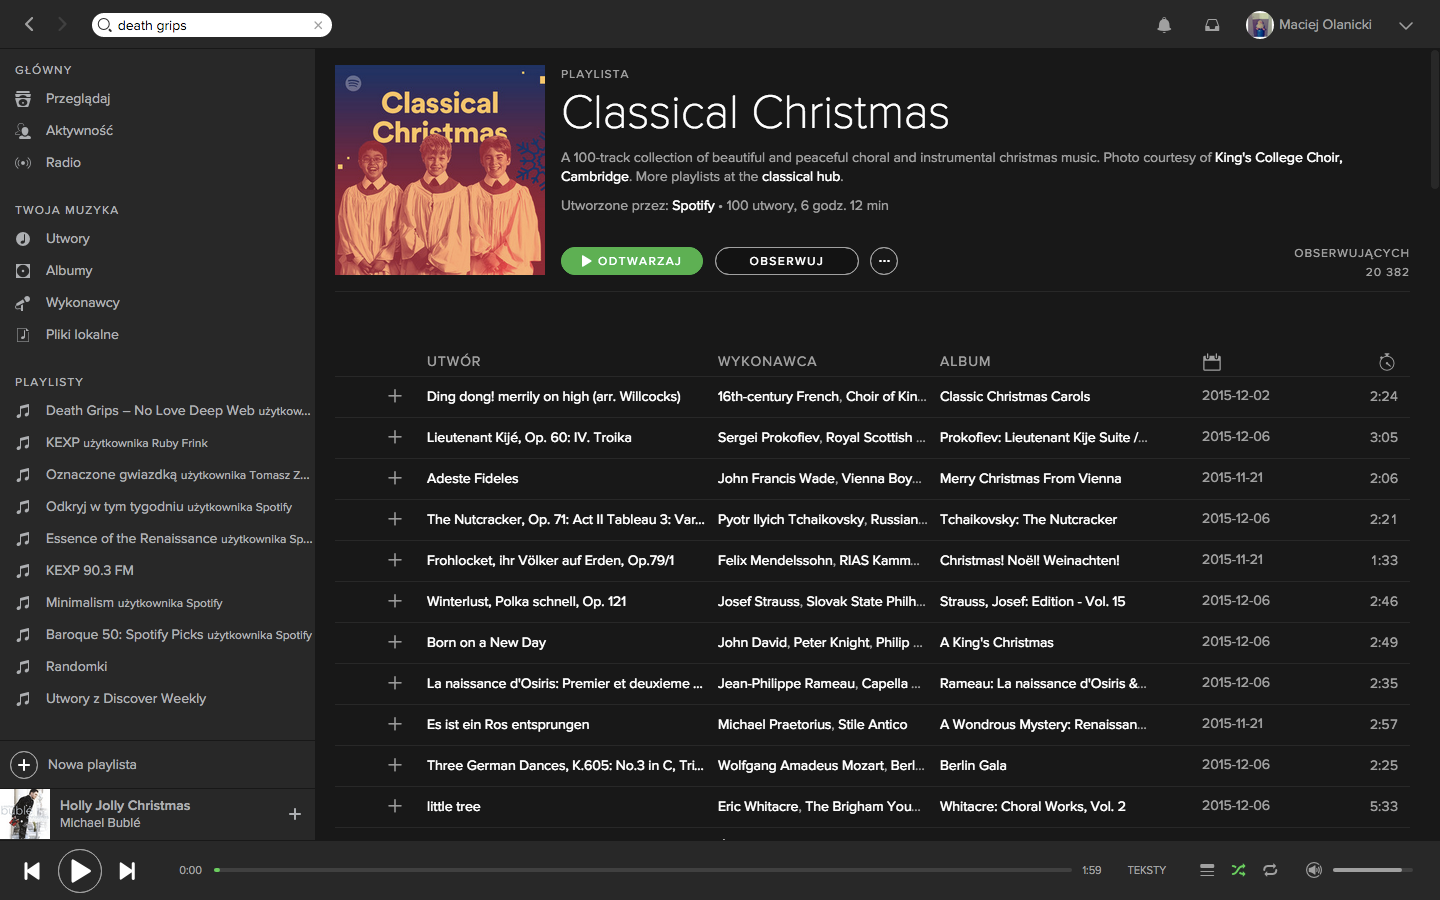Open Utwory under Twoja Muzyka
Screen dimensions: 1440x900
[68, 238]
